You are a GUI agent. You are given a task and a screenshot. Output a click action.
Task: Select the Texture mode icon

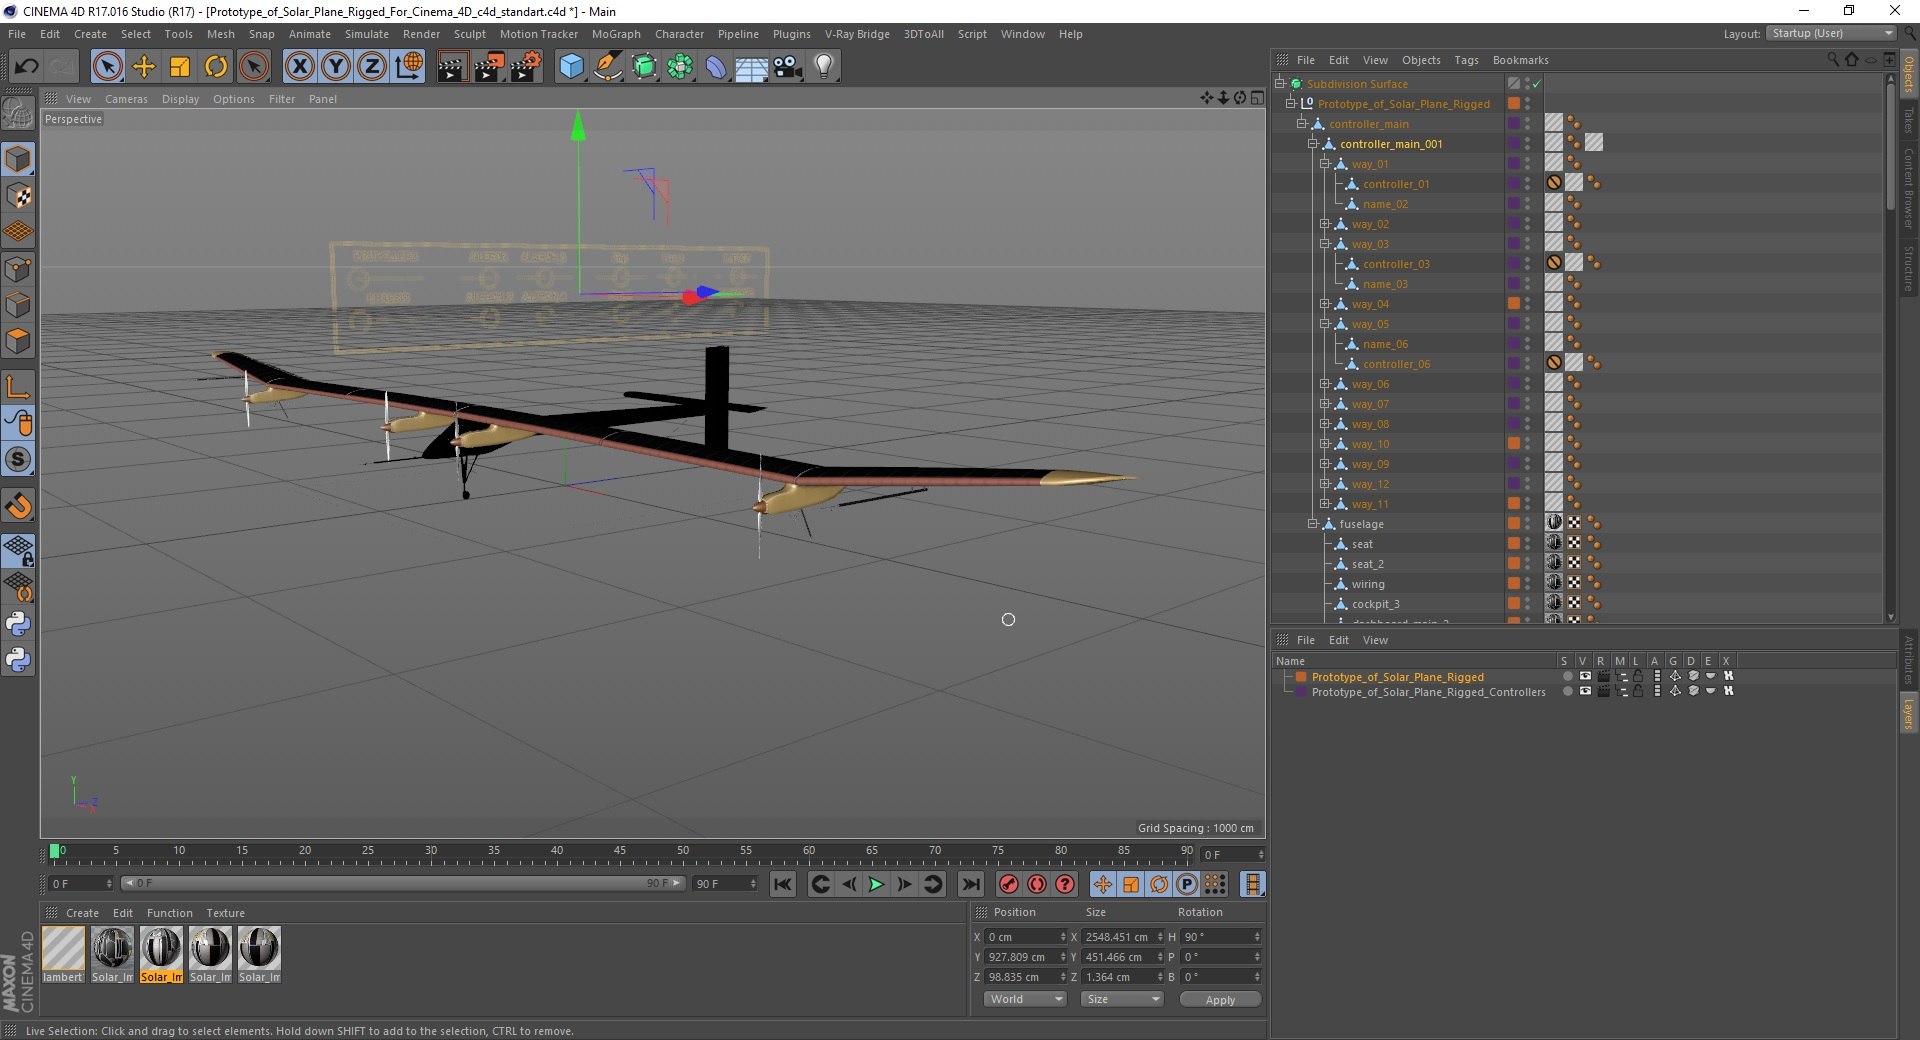click(x=18, y=196)
